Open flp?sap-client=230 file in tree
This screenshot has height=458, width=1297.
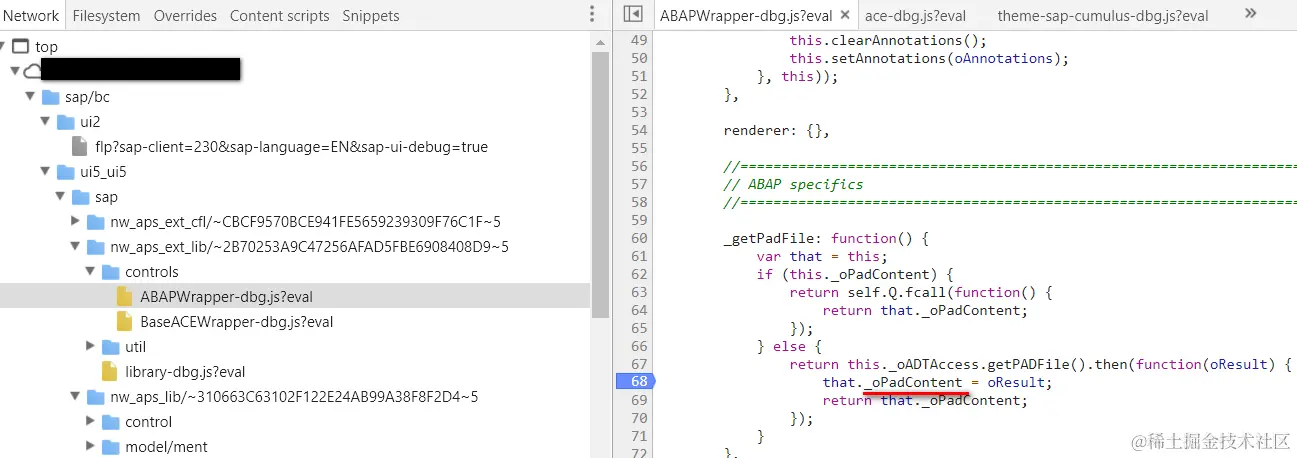click(x=291, y=147)
